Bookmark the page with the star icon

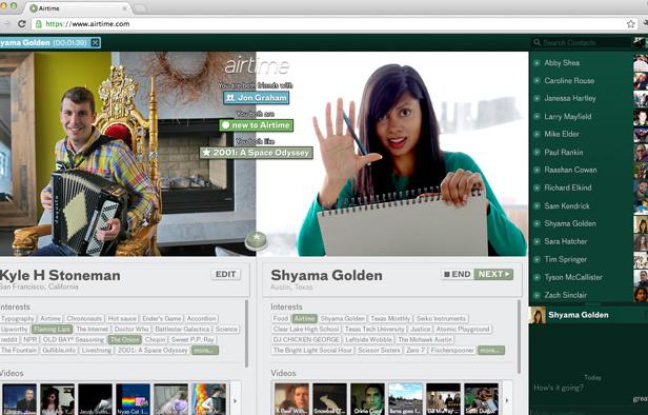pyautogui.click(x=631, y=24)
